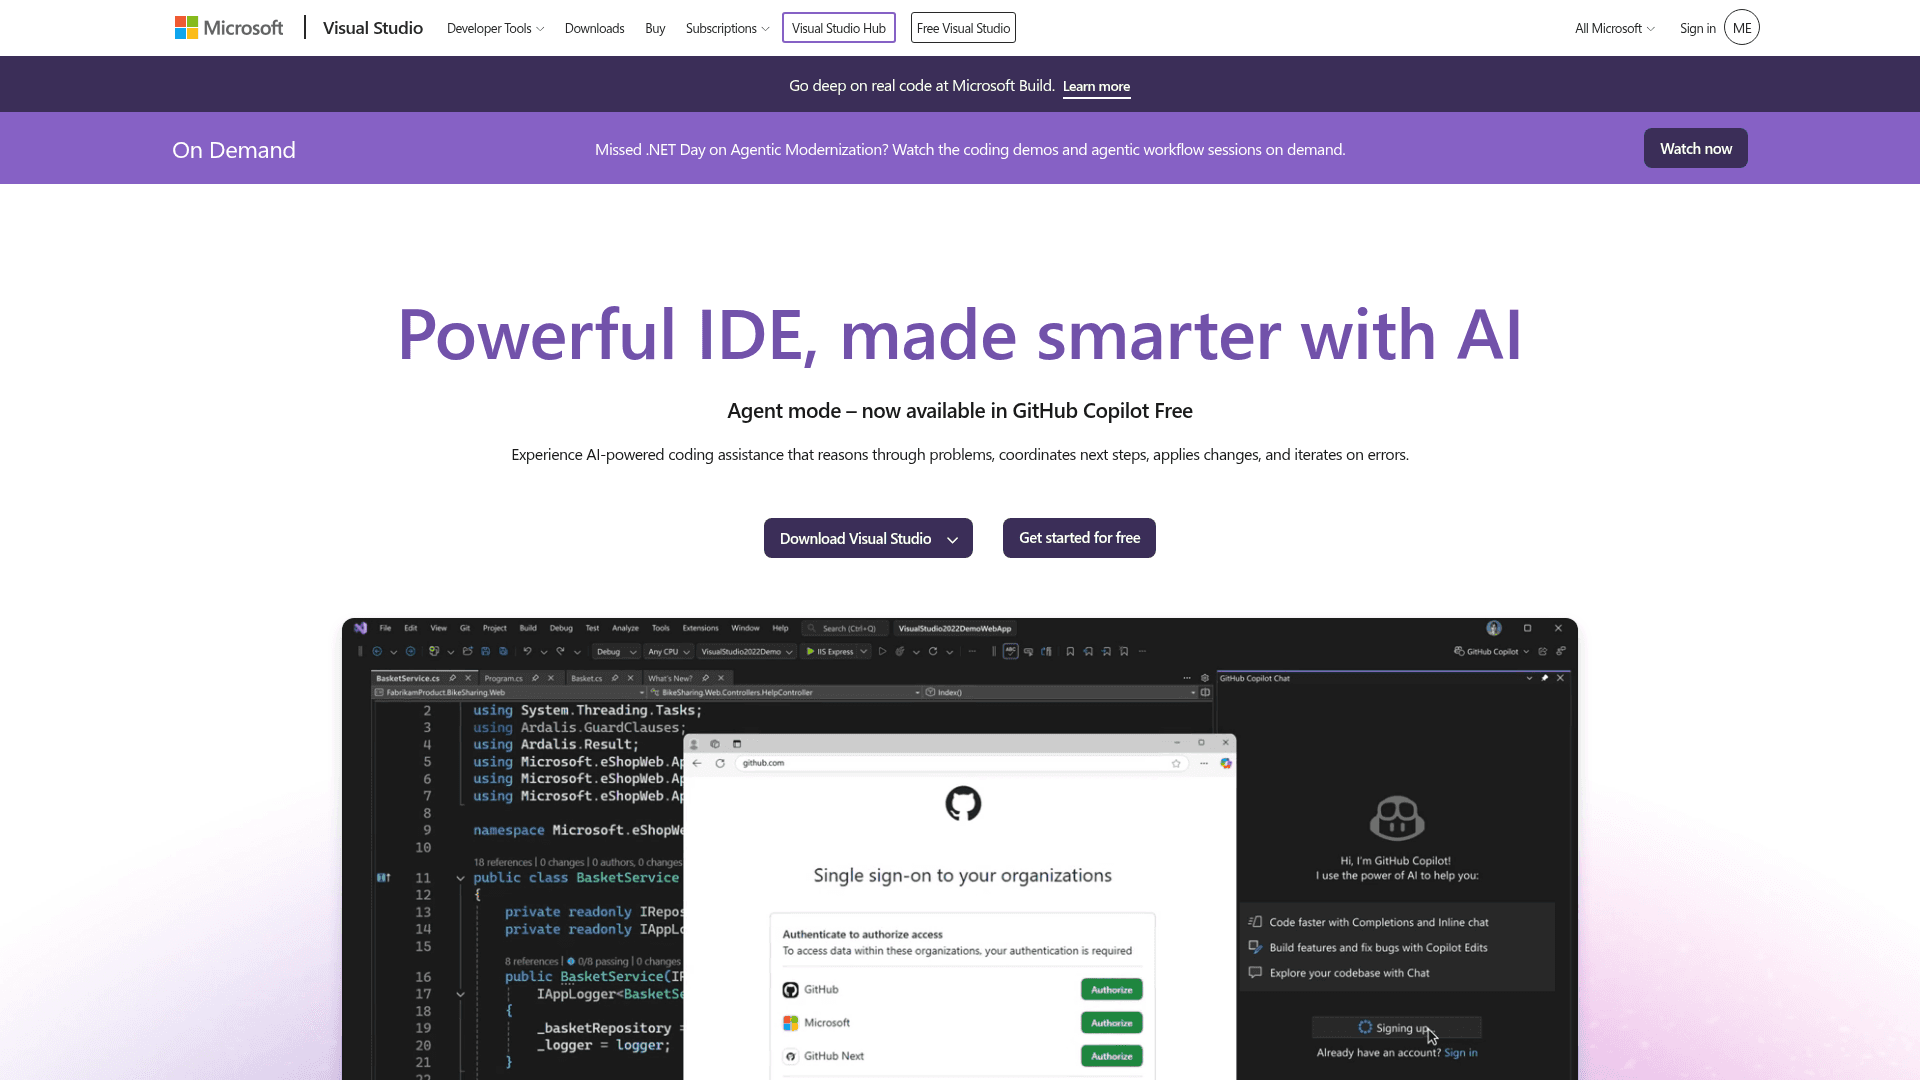Viewport: 1920px width, 1080px height.
Task: Click the Visual Studio logo in the IDE screenshot
Action: (360, 628)
